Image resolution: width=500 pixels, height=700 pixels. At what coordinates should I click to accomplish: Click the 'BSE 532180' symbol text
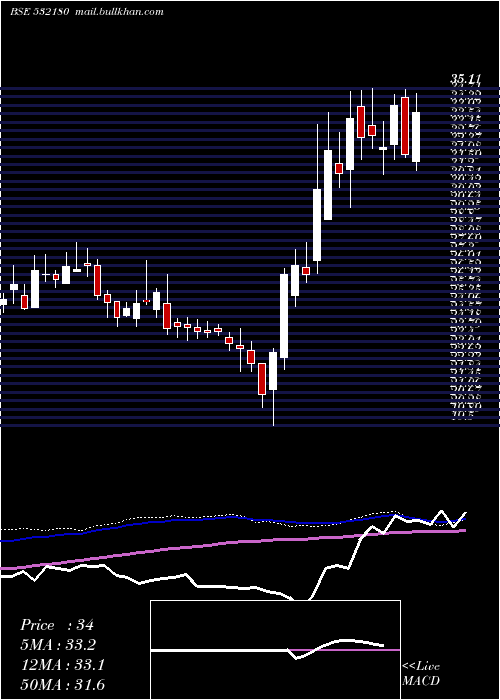(x=39, y=12)
